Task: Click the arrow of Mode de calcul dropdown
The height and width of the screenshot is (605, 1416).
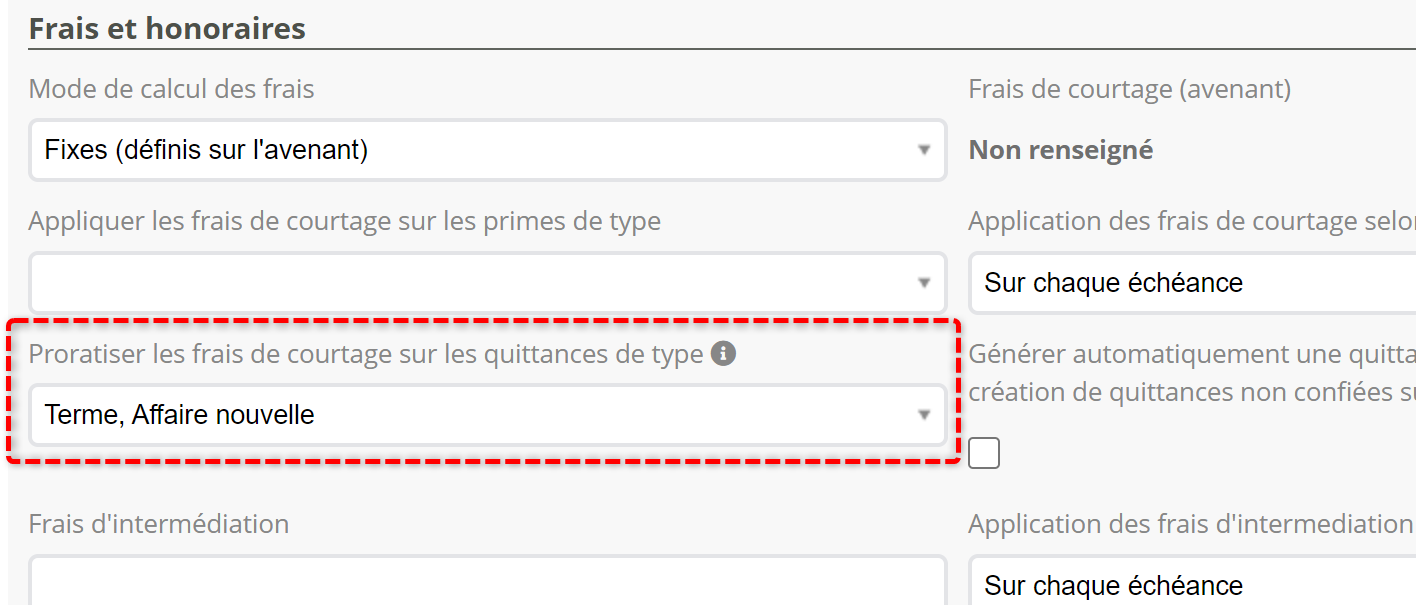Action: tap(924, 151)
